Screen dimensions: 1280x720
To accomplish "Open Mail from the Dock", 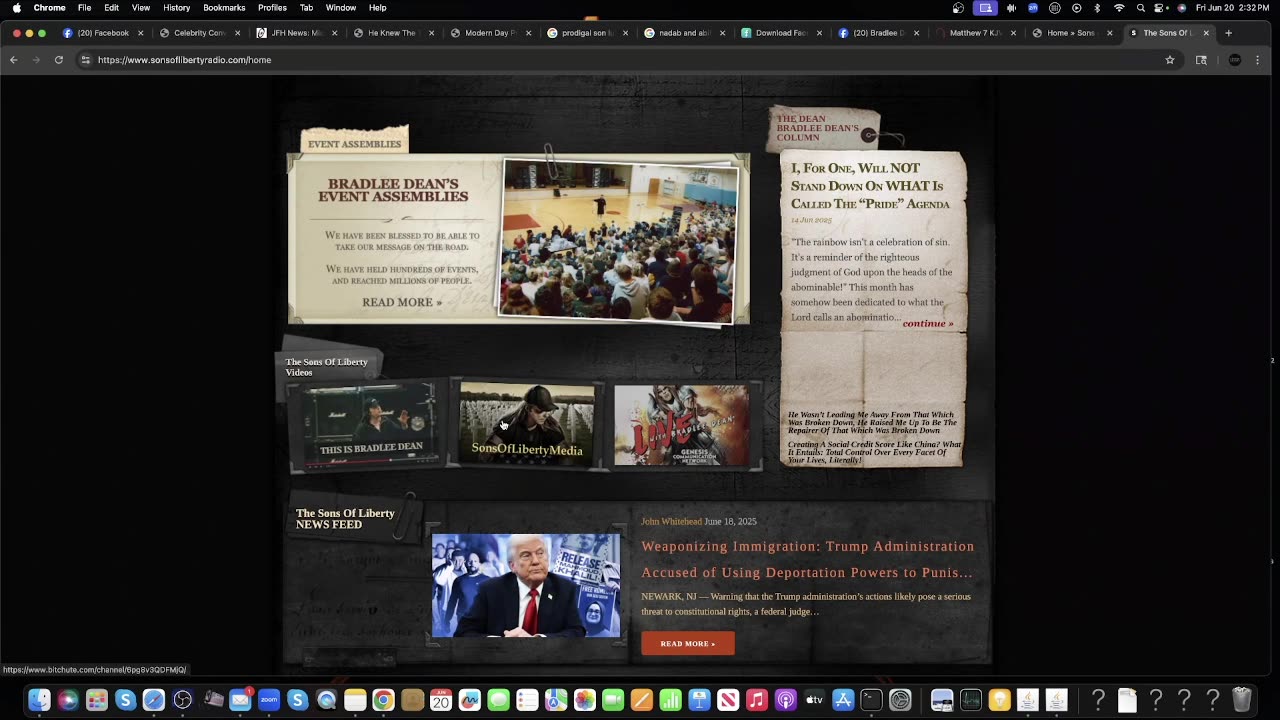I will pos(240,700).
